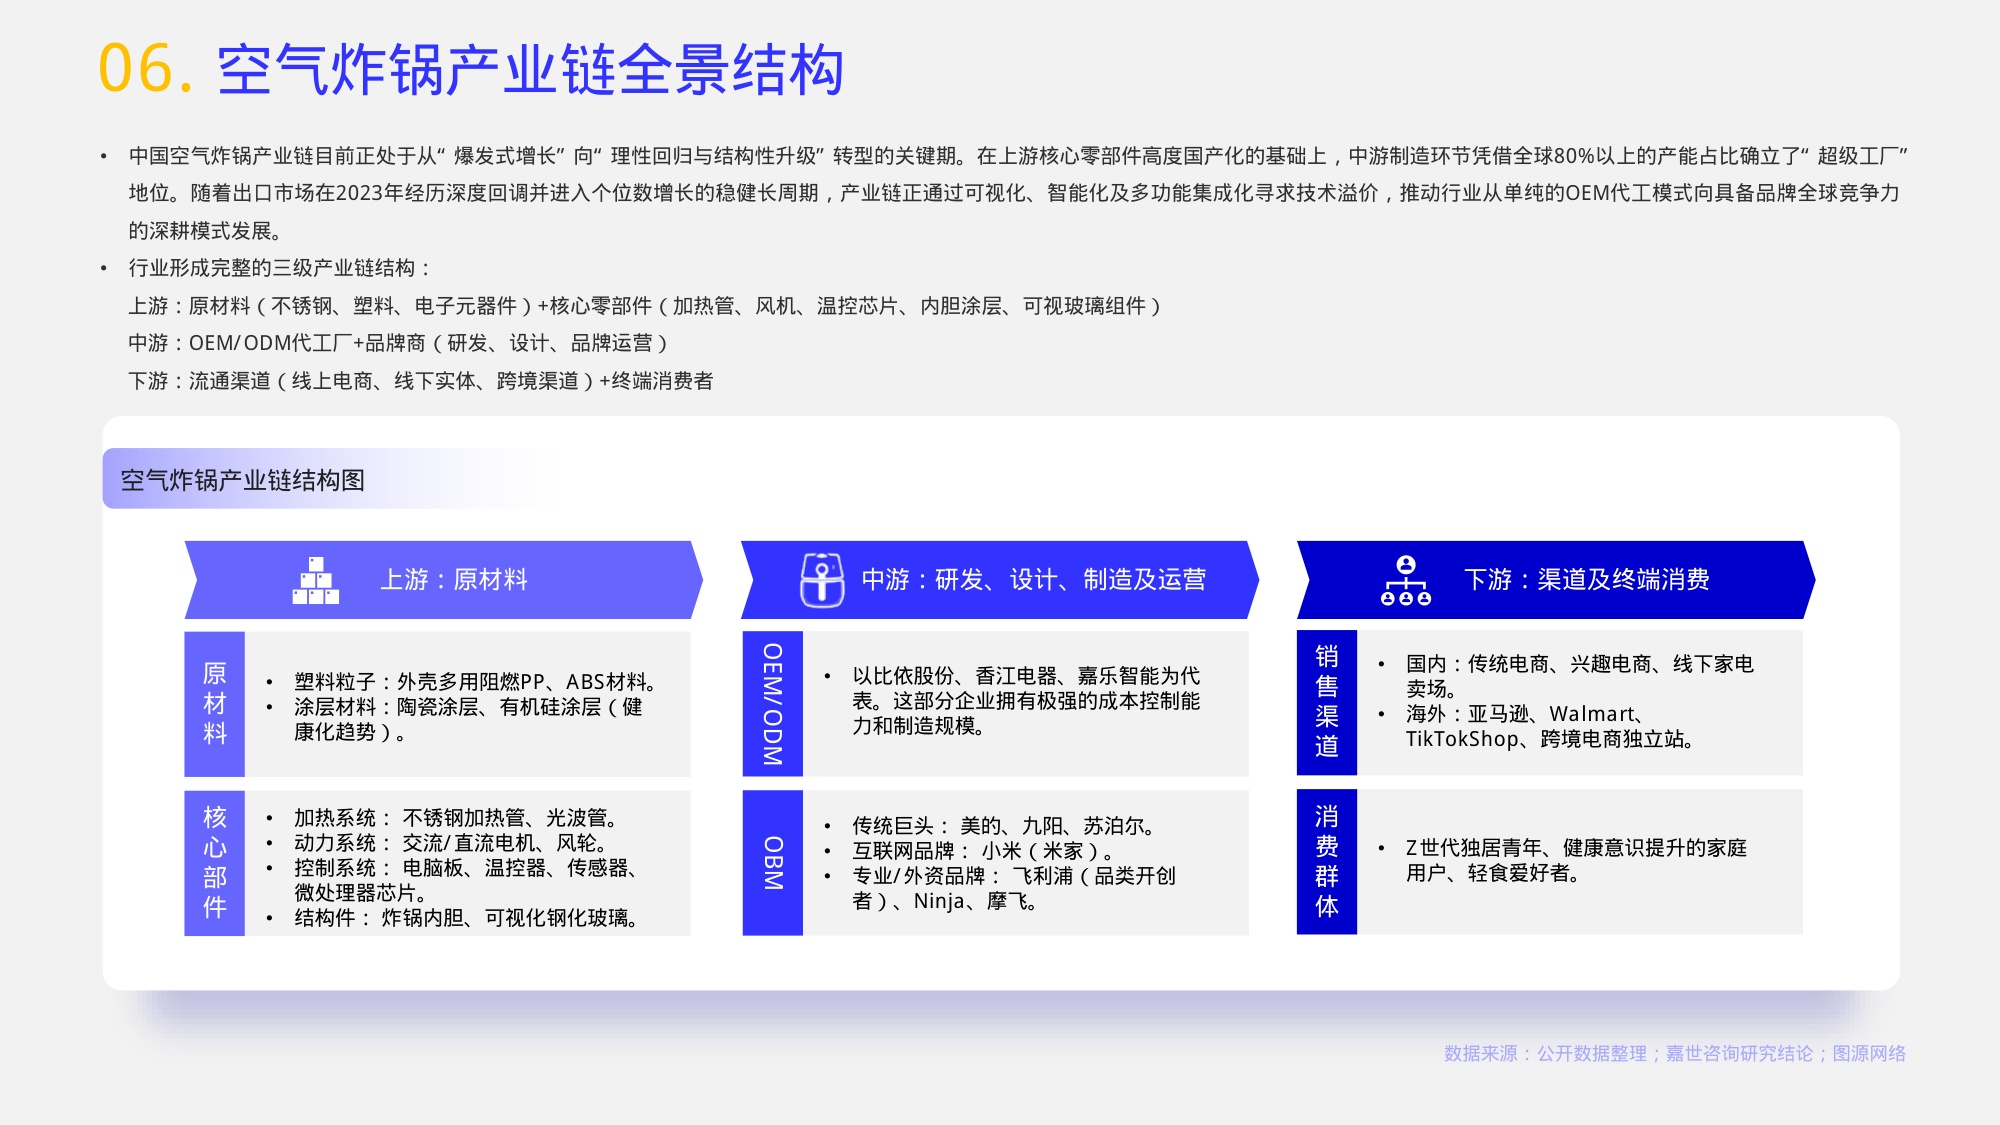The height and width of the screenshot is (1125, 2000).
Task: Click the 空气炸锅产业链结构图 chart caption
Action: (242, 480)
